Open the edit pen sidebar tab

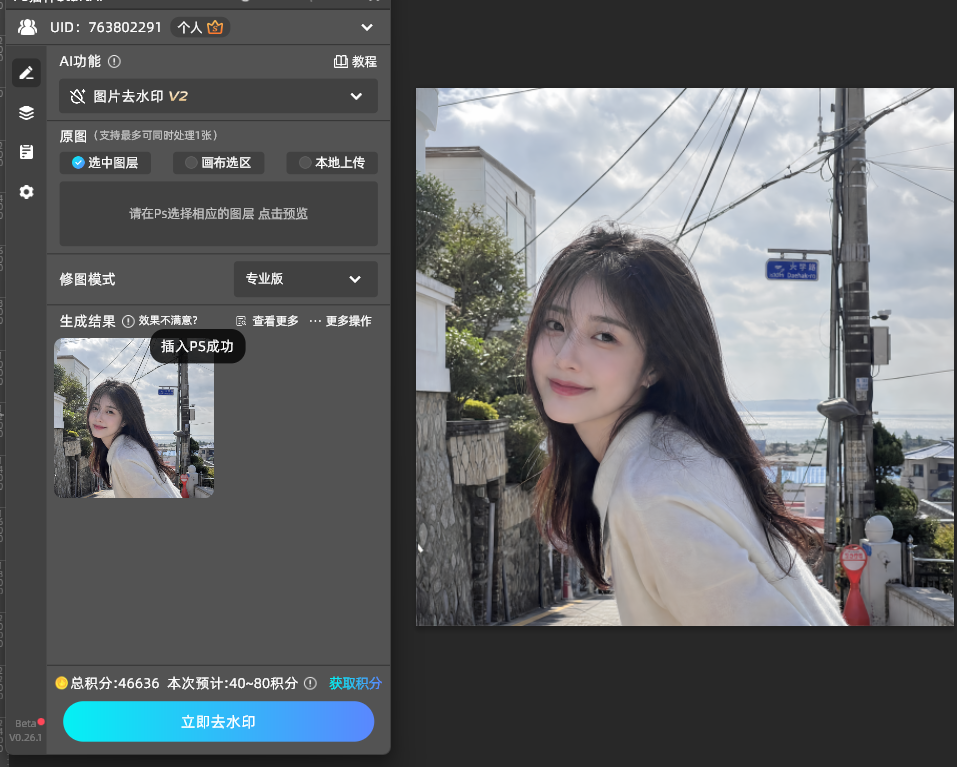pyautogui.click(x=26, y=73)
